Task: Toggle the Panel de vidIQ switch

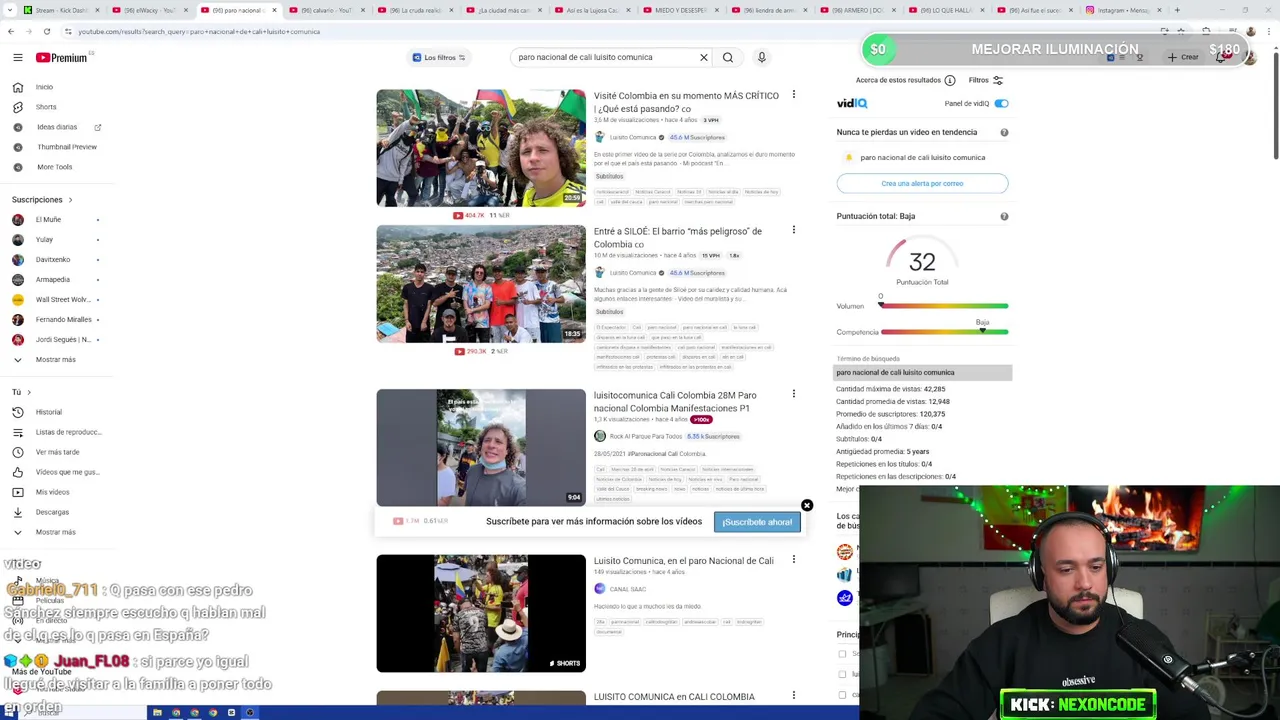Action: (1001, 103)
